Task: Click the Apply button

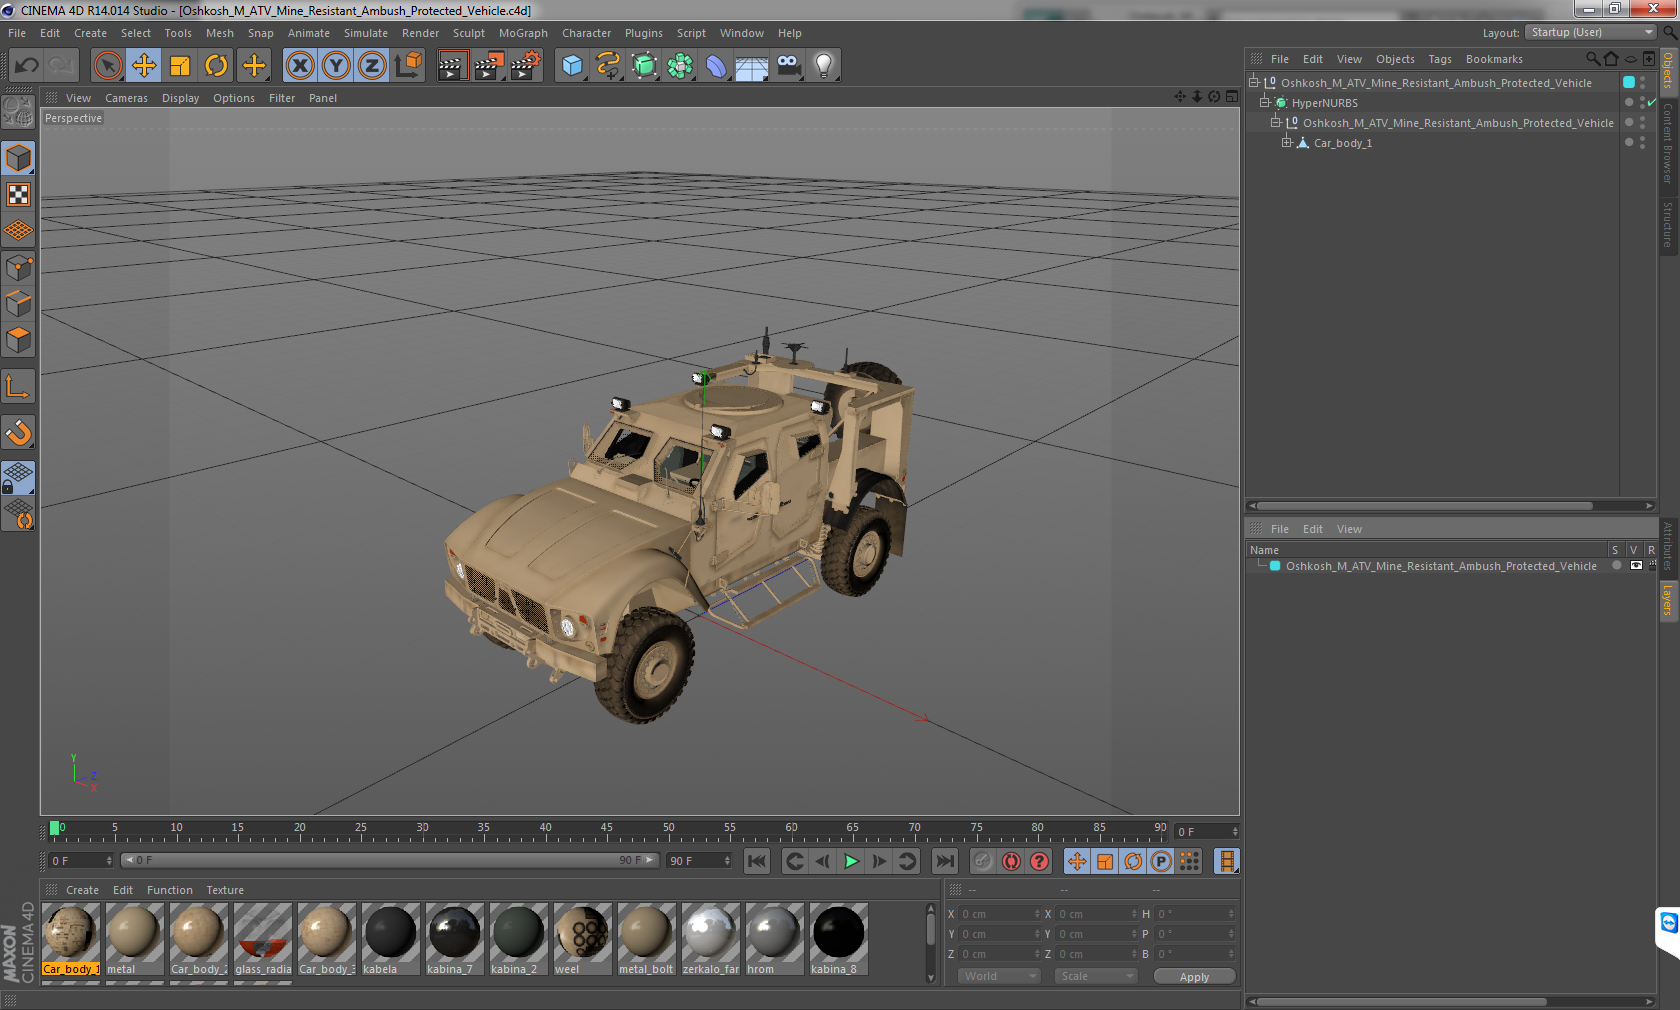Action: coord(1194,977)
